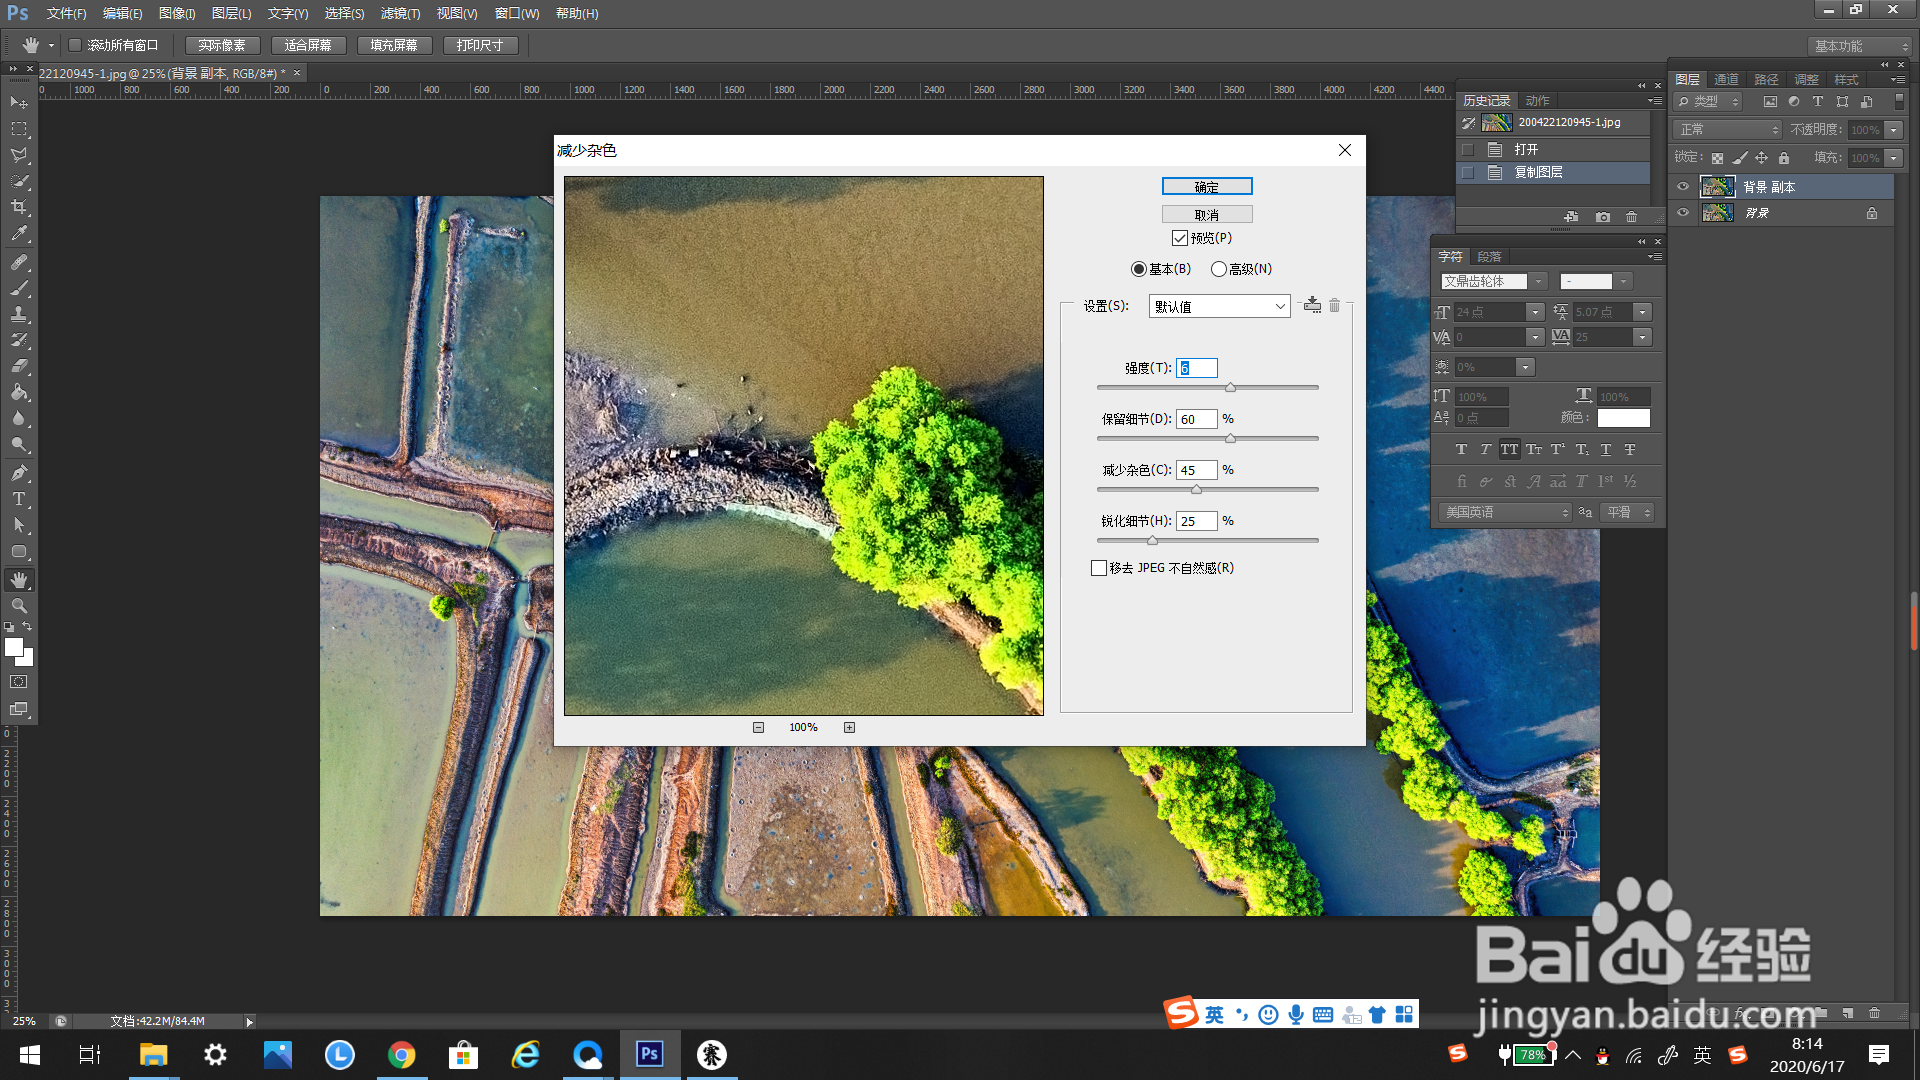Click zoom-out minus icon under preview
The image size is (1920, 1080).
pyautogui.click(x=758, y=728)
